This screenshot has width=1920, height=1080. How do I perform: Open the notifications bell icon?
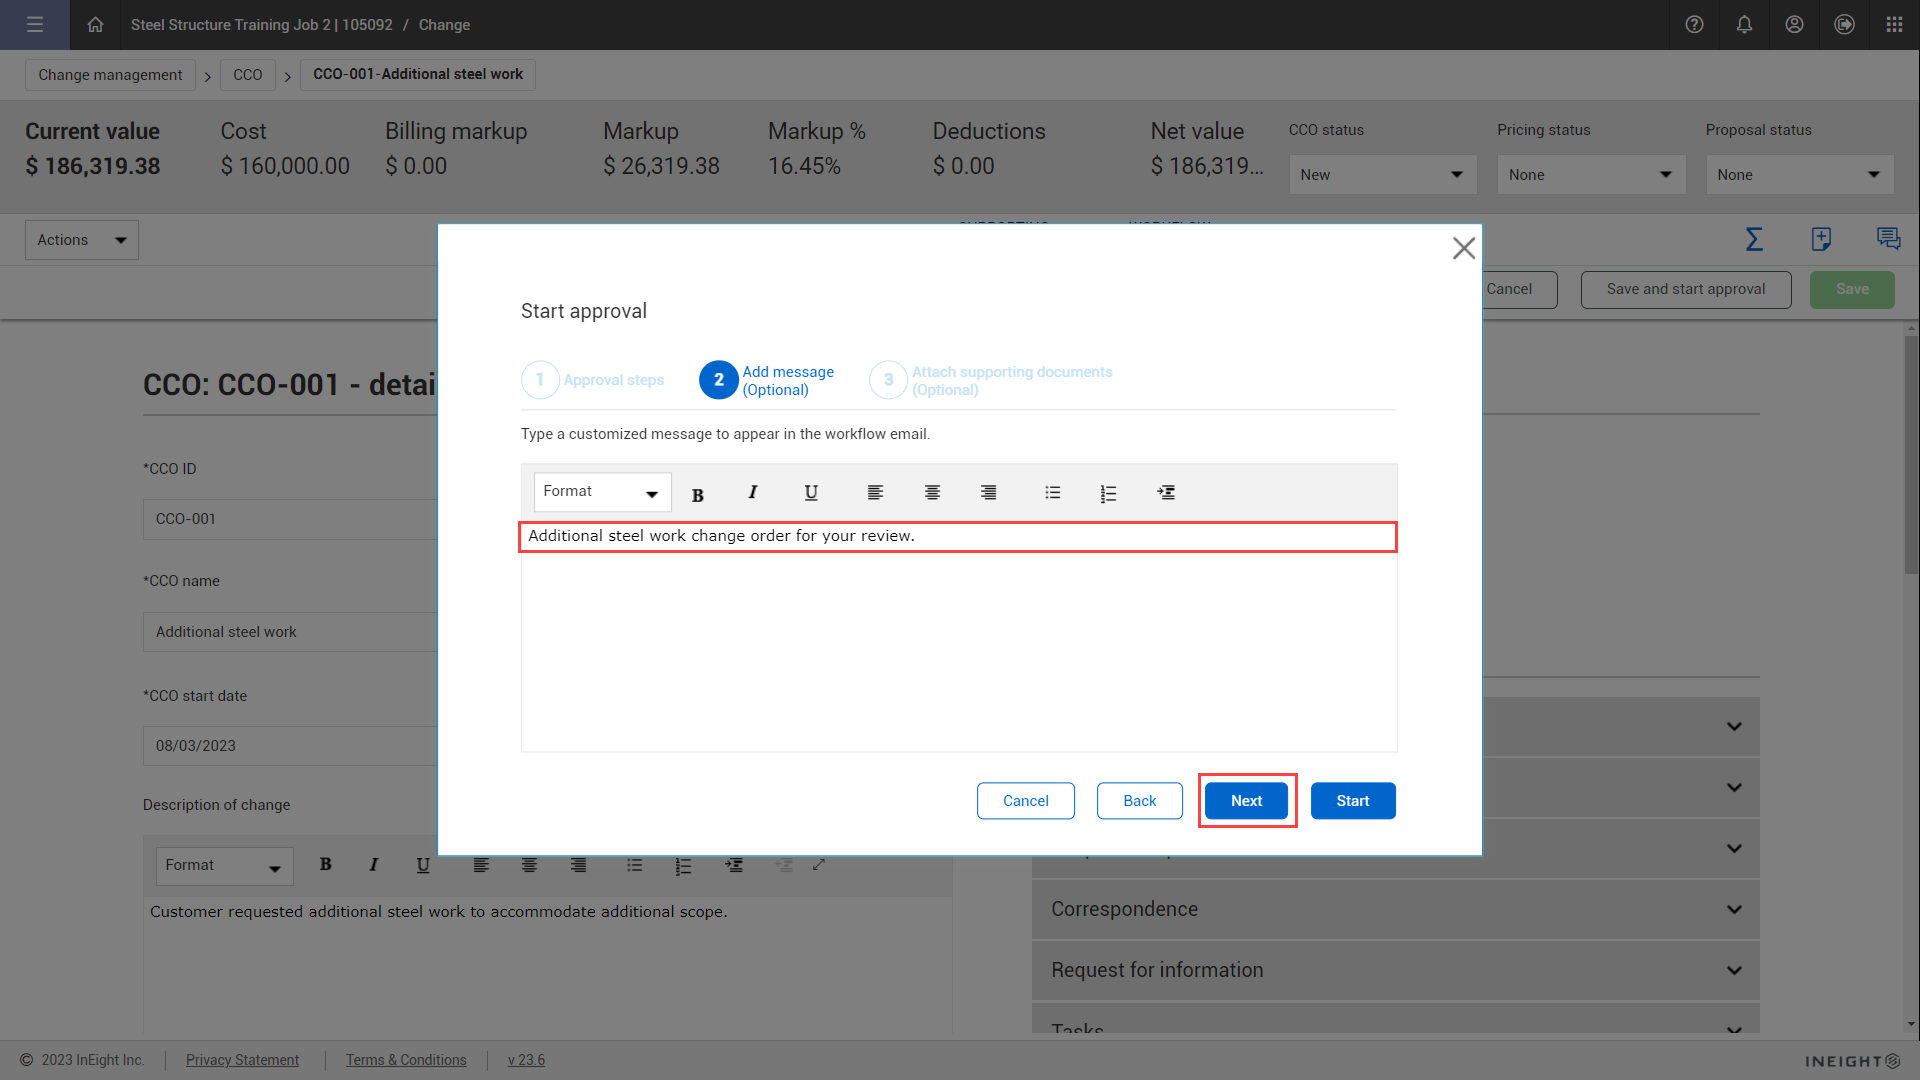pos(1744,25)
